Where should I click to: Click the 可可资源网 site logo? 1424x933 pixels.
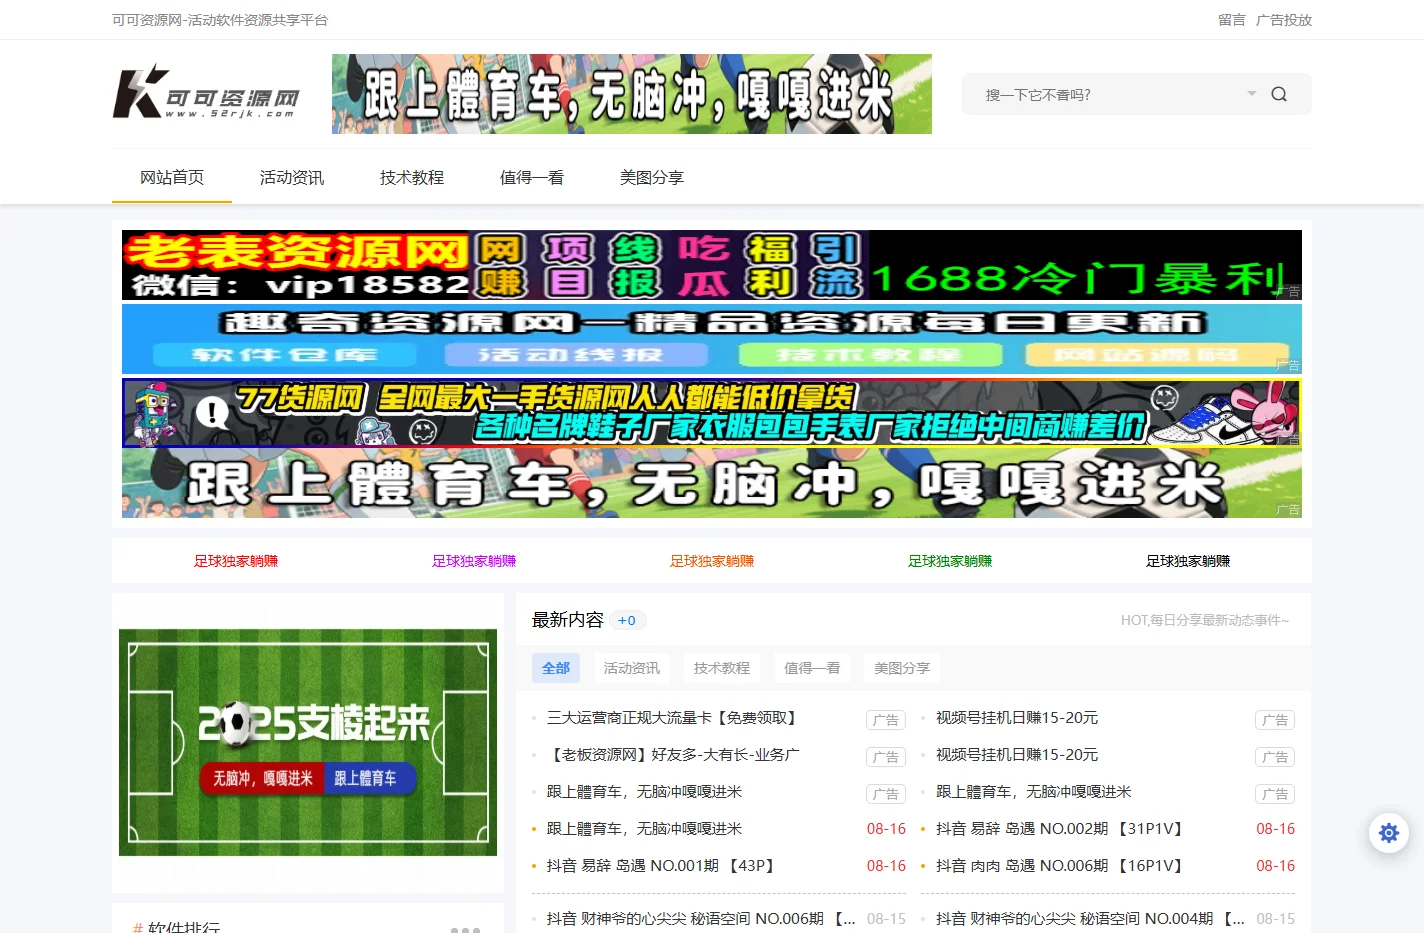206,93
